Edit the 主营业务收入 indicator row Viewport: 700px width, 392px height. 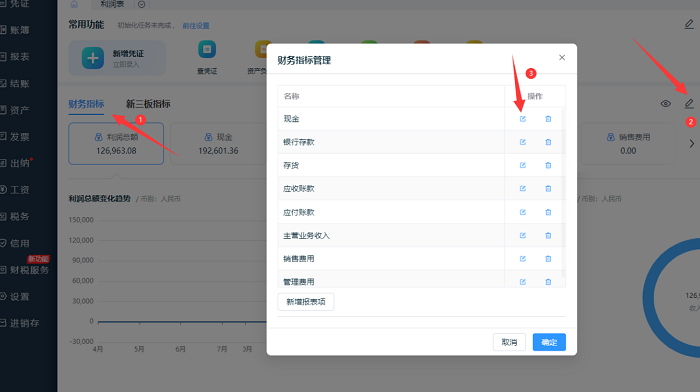(x=522, y=235)
